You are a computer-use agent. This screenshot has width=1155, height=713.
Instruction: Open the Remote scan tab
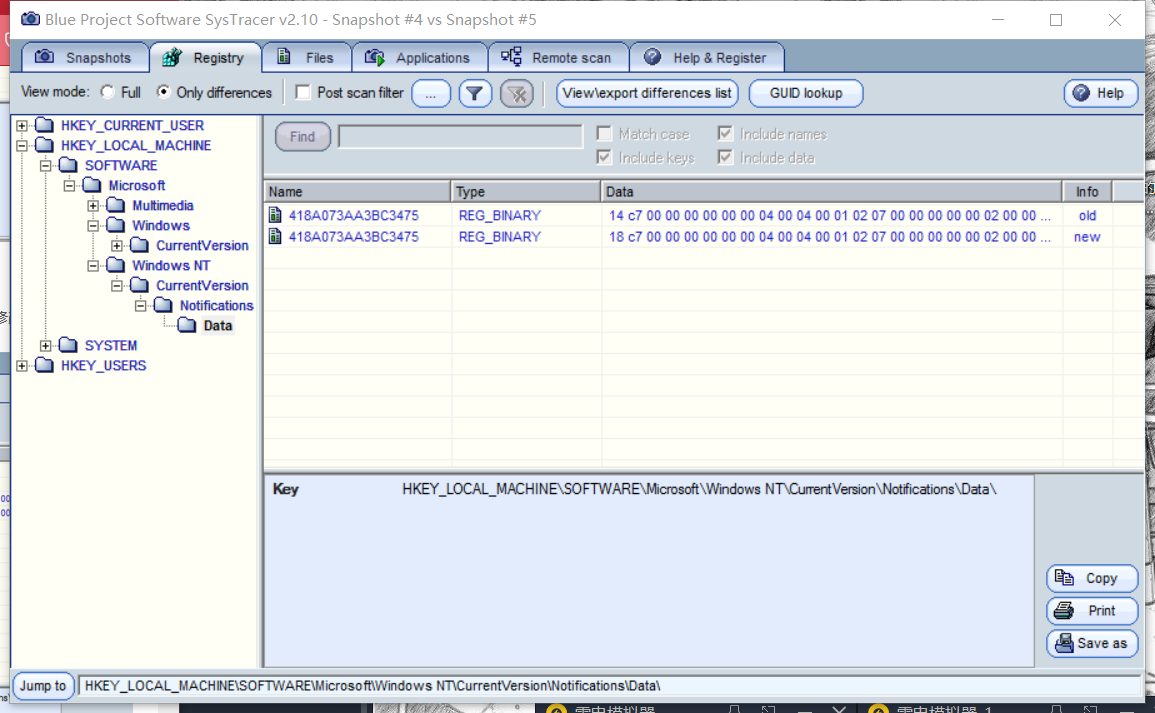(x=558, y=57)
